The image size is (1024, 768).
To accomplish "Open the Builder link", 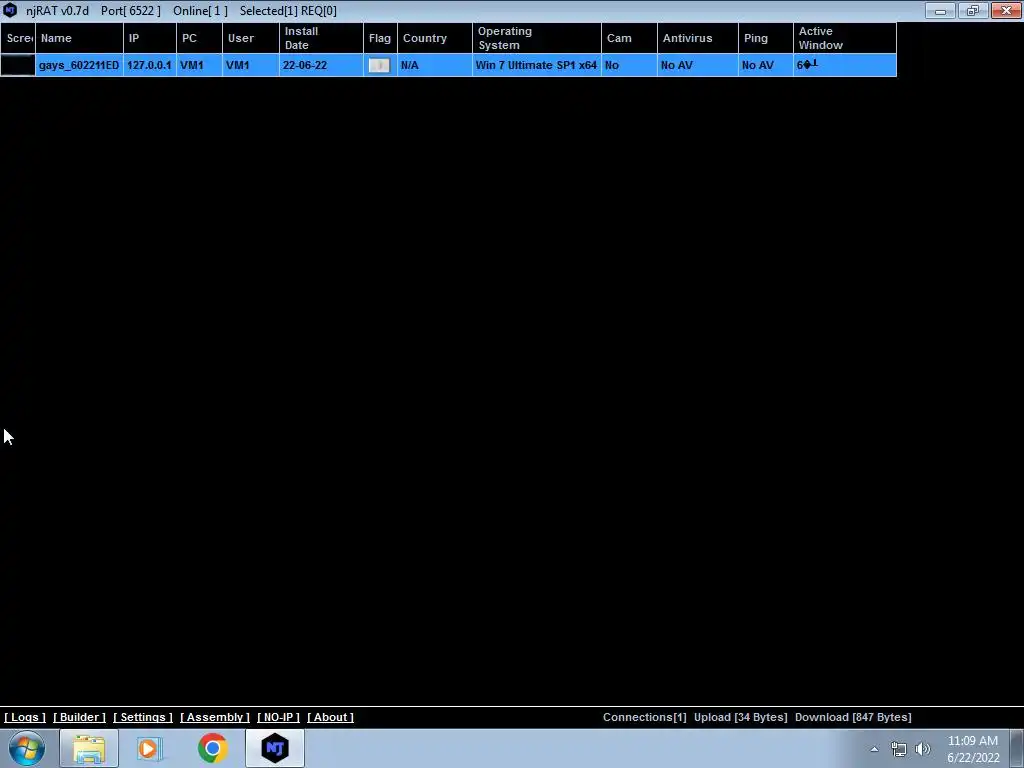I will click(x=79, y=717).
